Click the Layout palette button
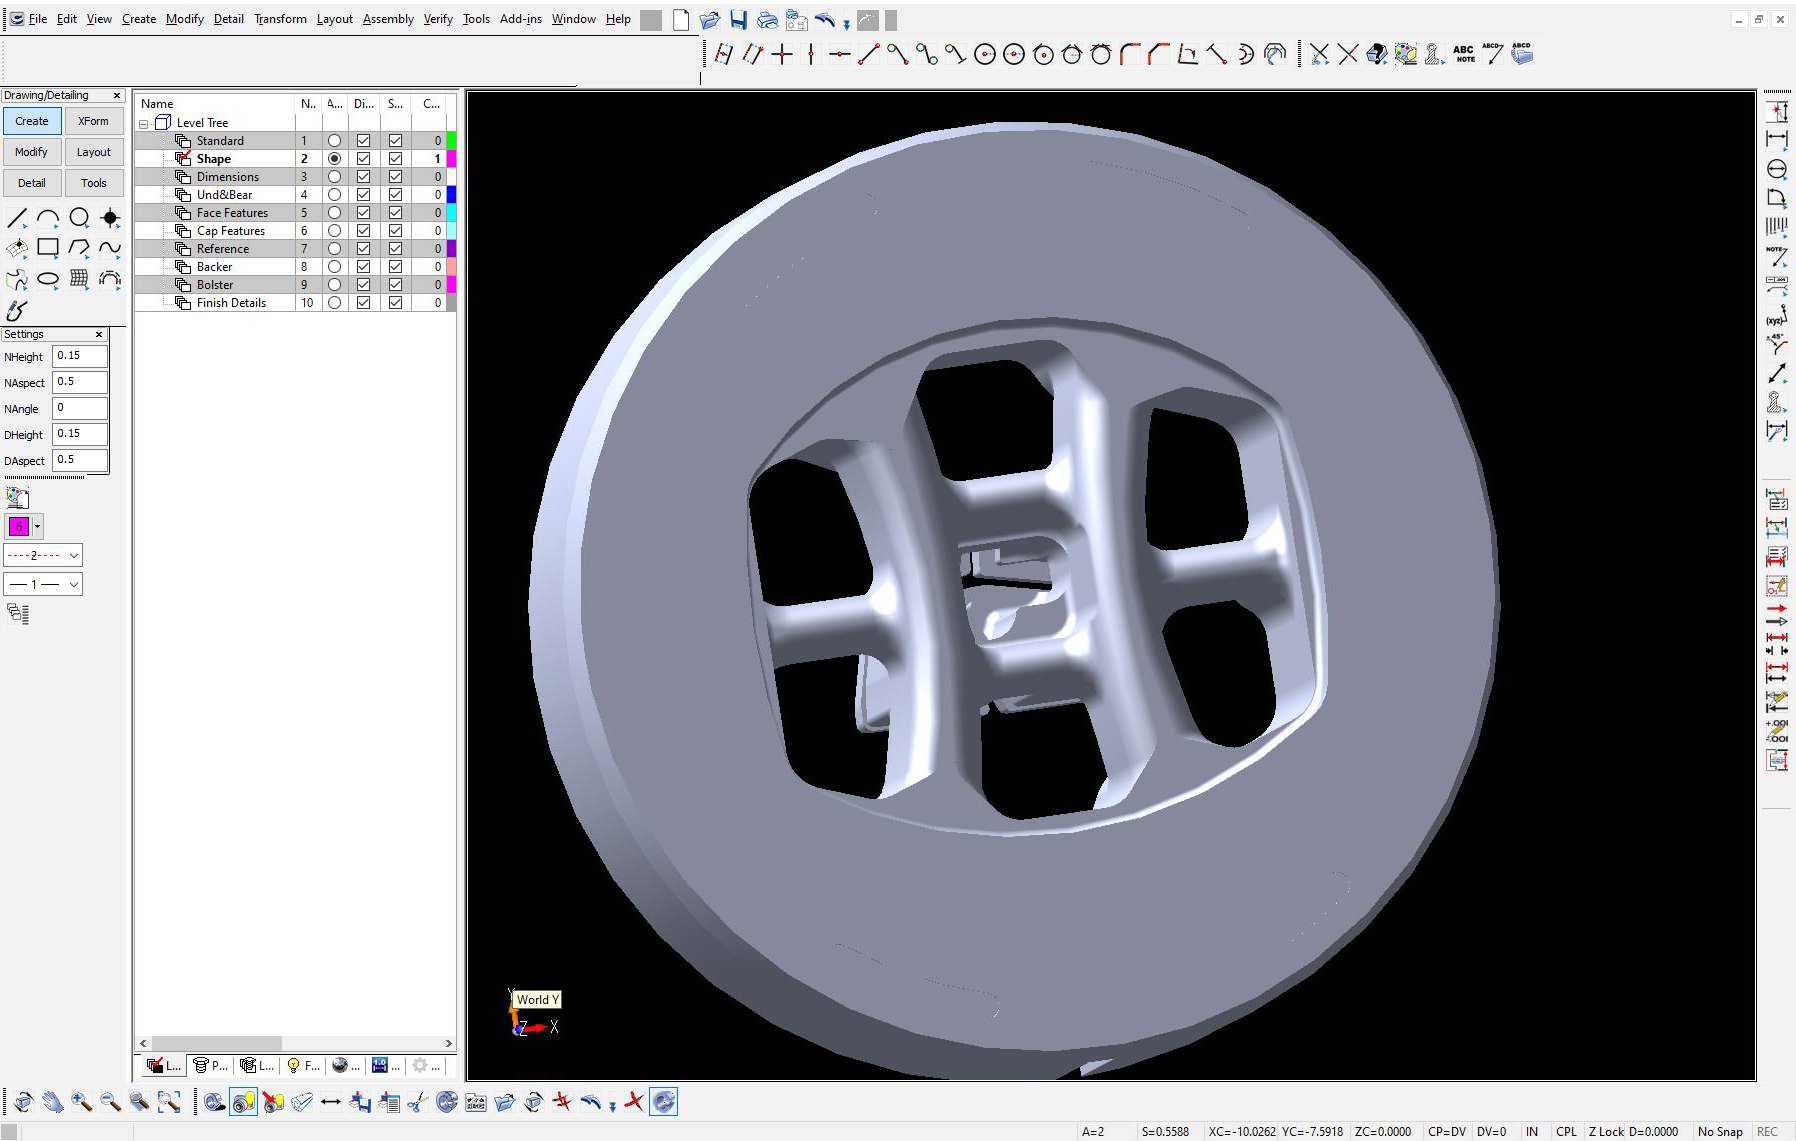1796x1141 pixels. (94, 152)
